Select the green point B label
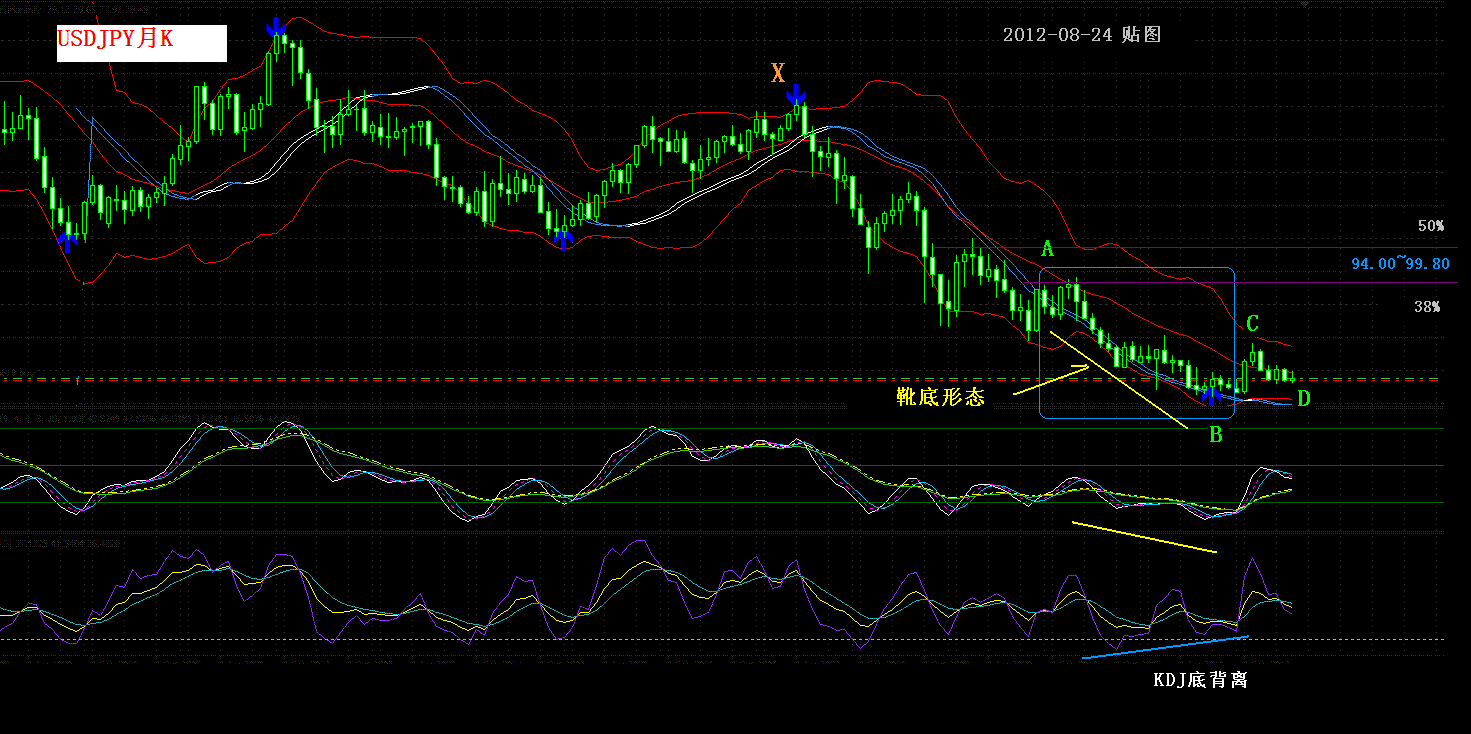Viewport: 1471px width, 734px height. [x=1216, y=435]
